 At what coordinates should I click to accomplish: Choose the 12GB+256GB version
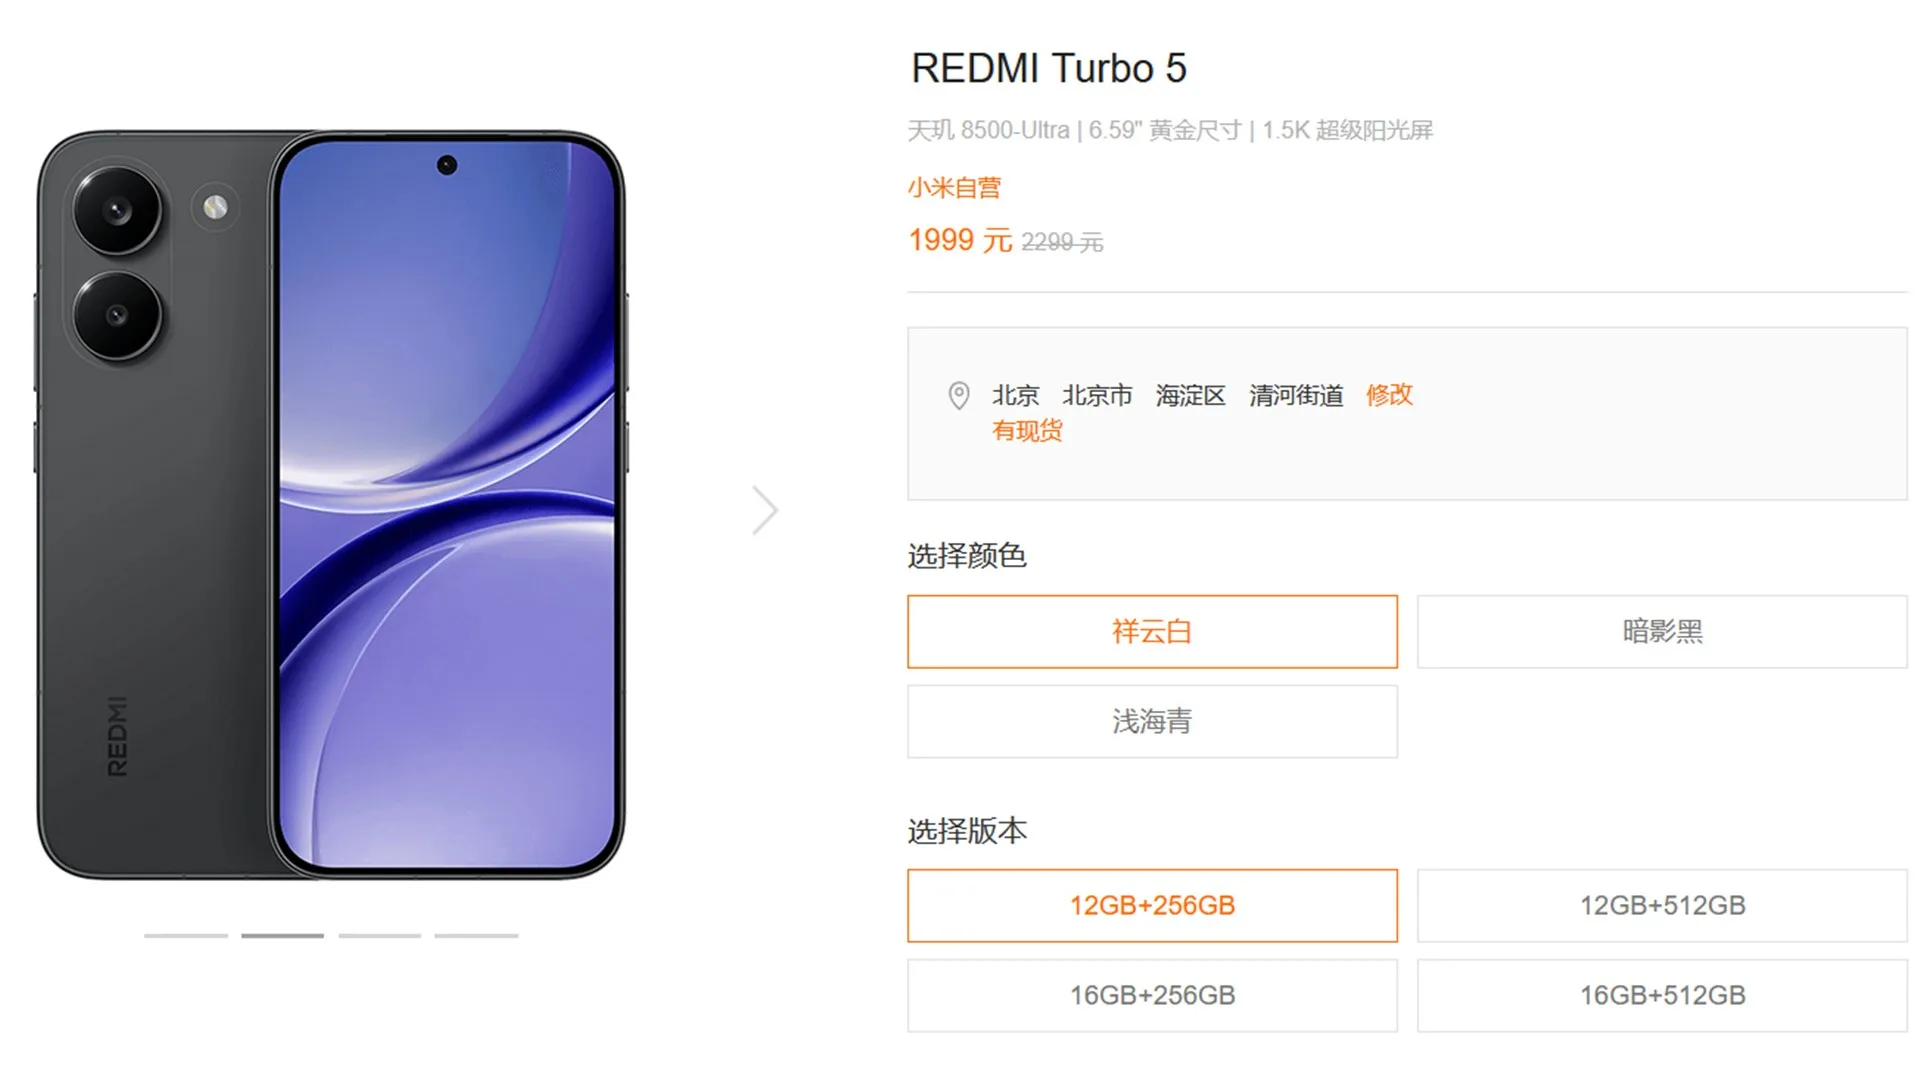[1152, 905]
